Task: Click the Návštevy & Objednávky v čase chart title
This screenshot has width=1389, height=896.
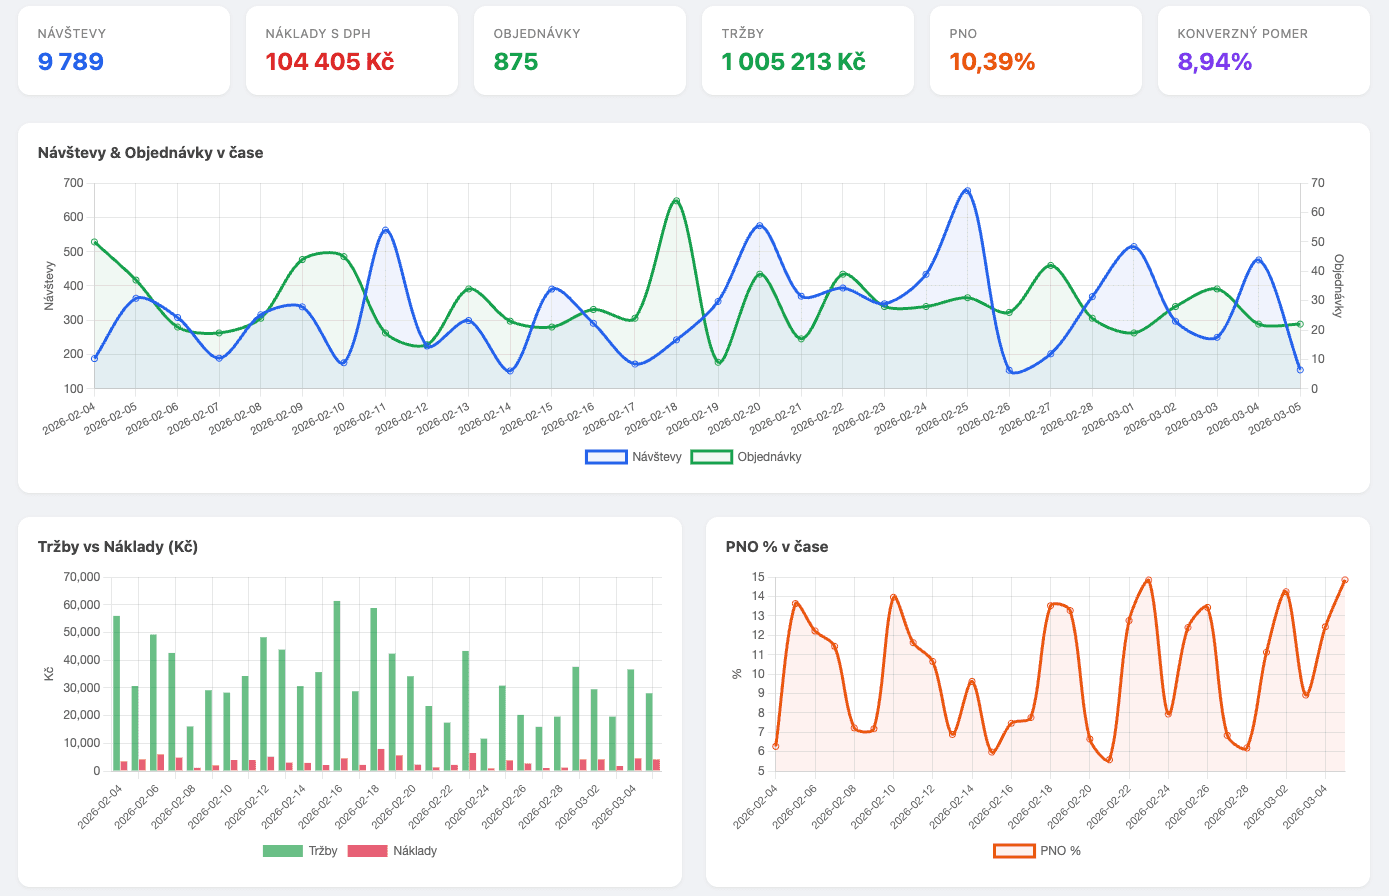Action: tap(150, 153)
